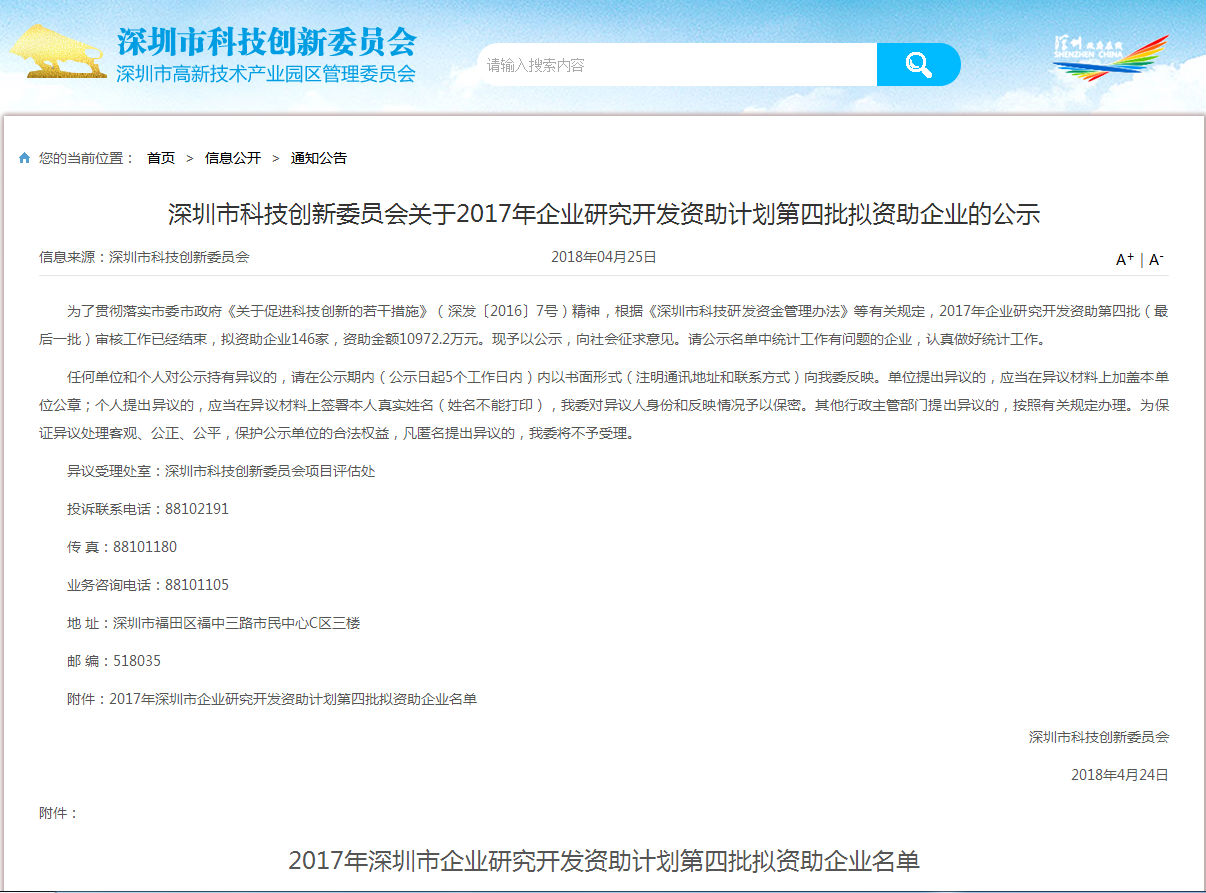This screenshot has height=893, width=1206.
Task: Click inside the 请输入搜索内容 search box
Action: click(x=650, y=63)
